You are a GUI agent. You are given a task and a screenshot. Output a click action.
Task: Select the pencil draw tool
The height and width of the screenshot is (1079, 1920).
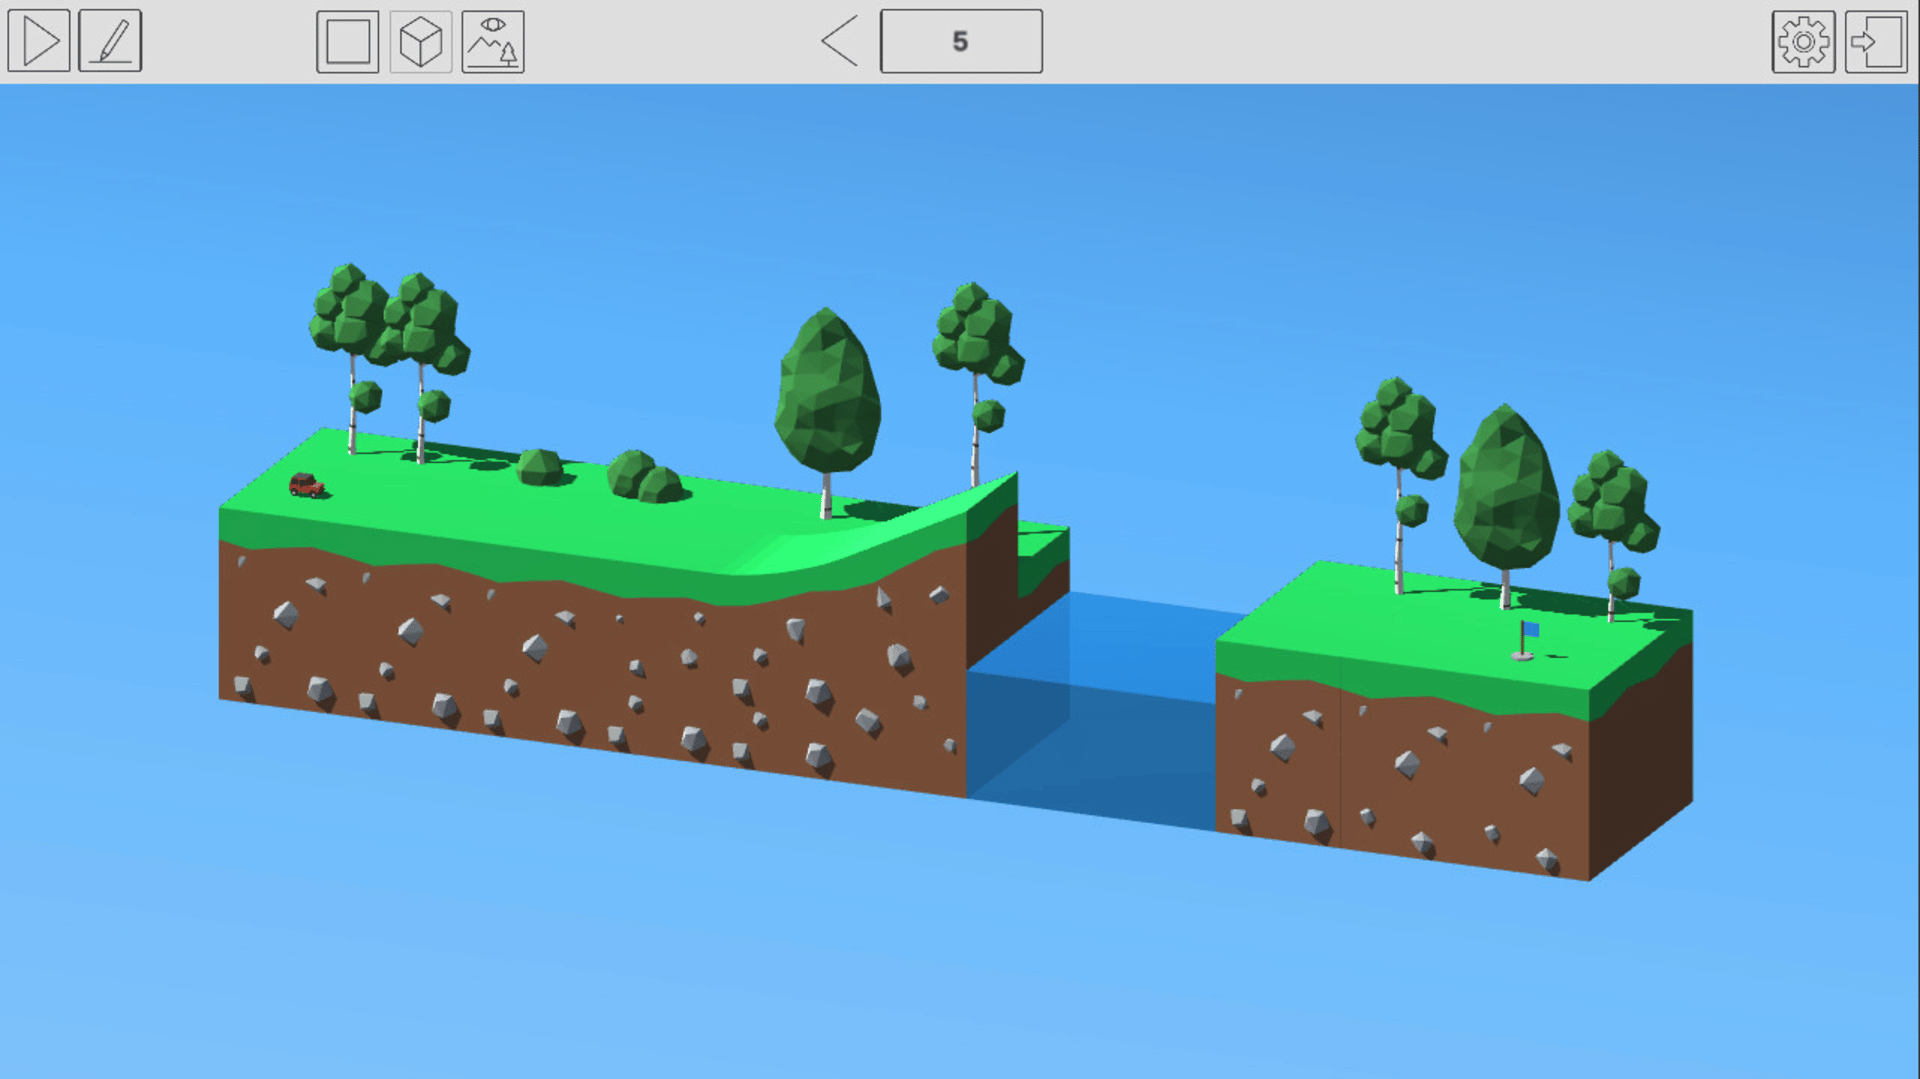tap(110, 41)
